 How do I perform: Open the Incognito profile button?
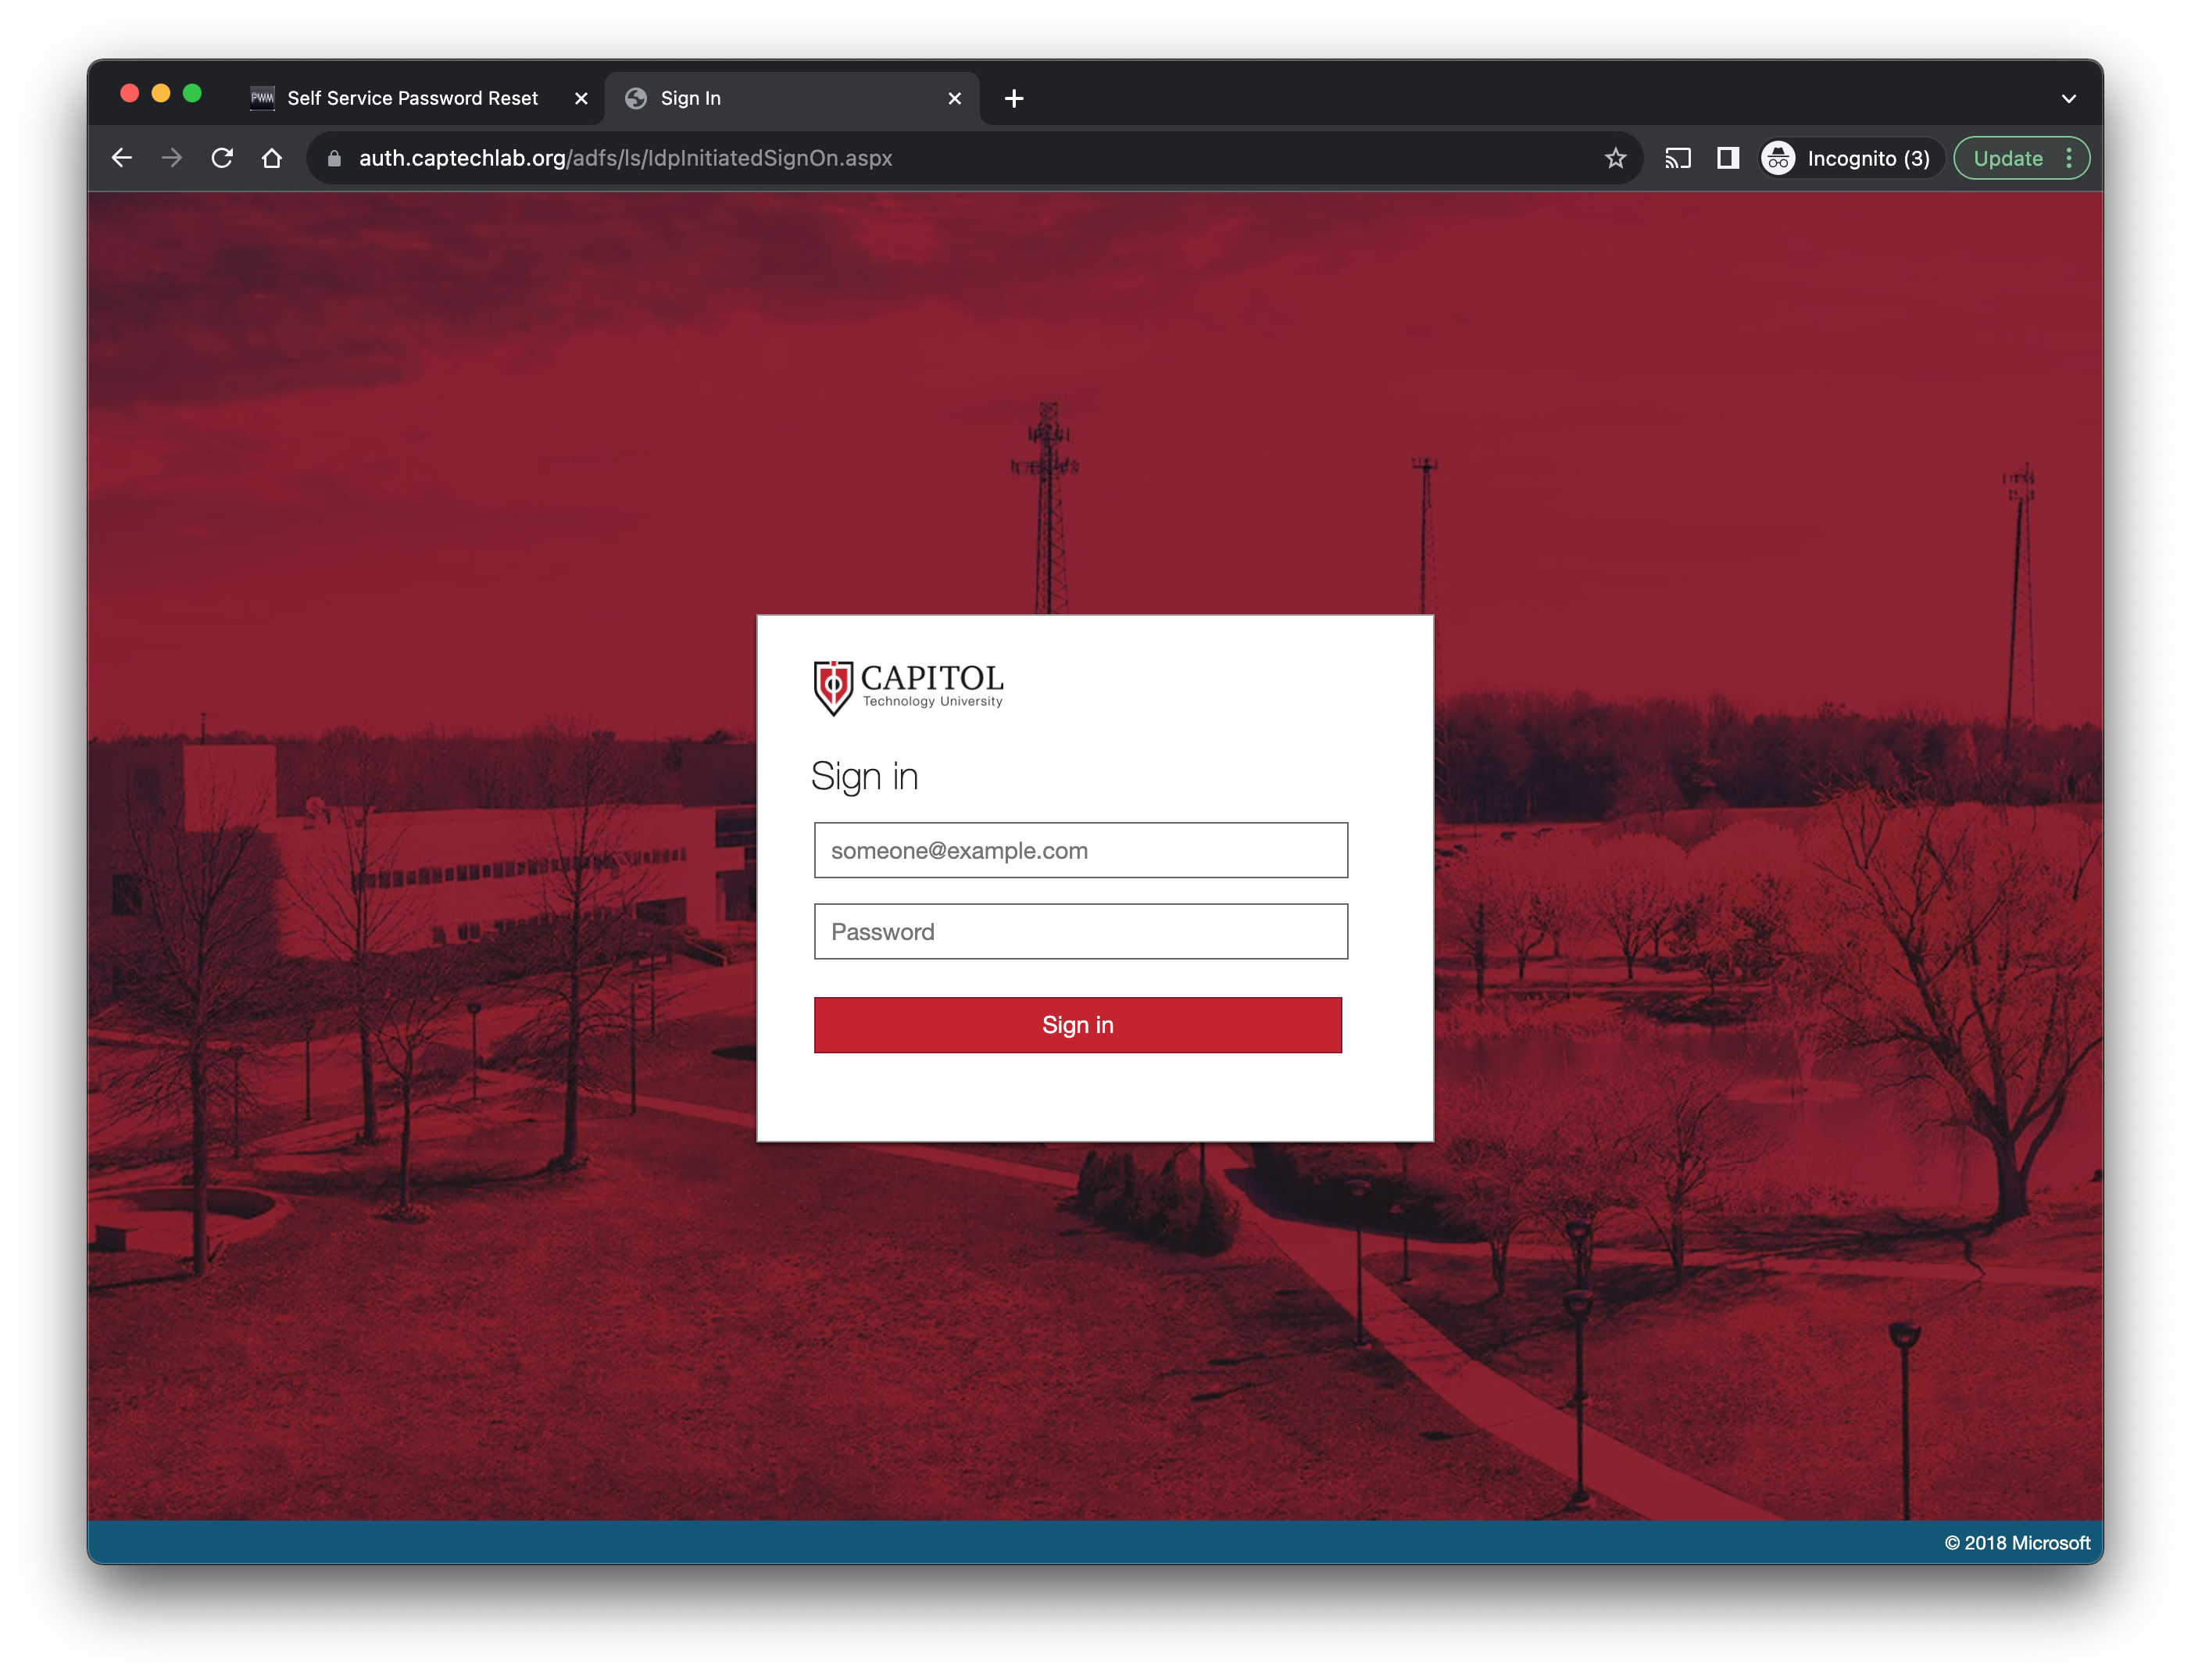(1849, 158)
